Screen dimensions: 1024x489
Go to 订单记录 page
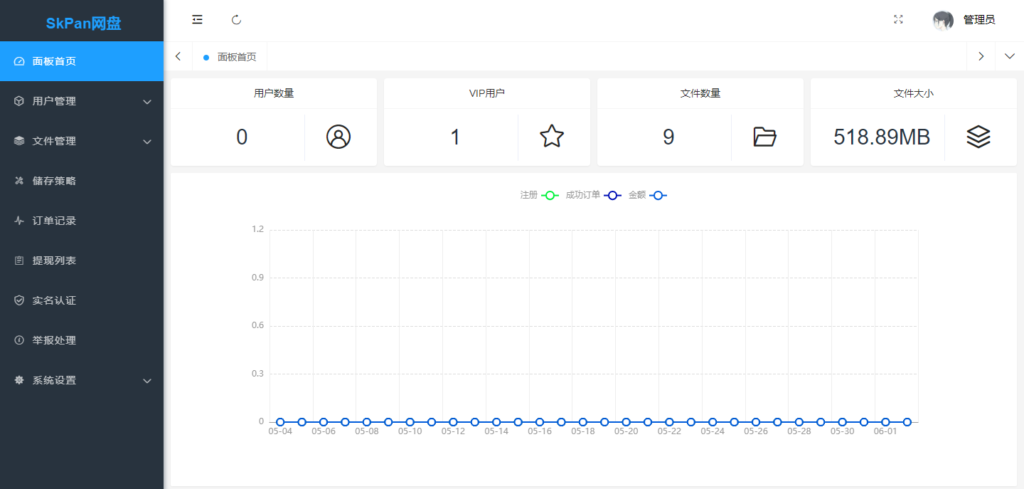(x=54, y=221)
